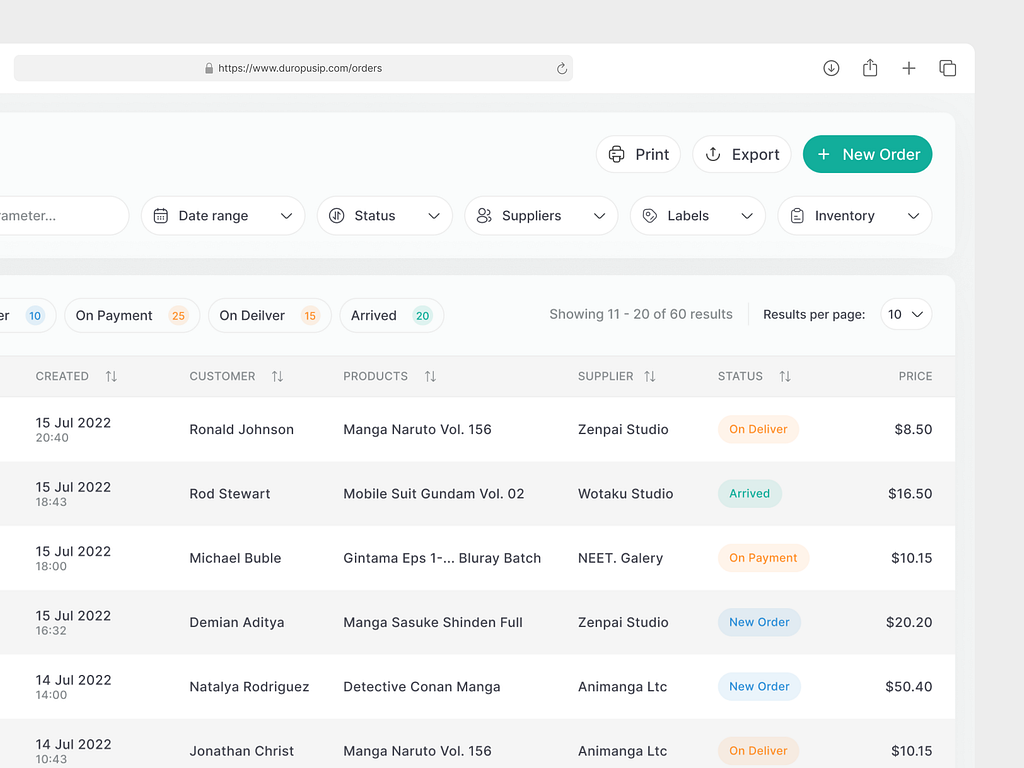Viewport: 1024px width, 768px height.
Task: Click the people icon in Suppliers filter
Action: (x=484, y=215)
